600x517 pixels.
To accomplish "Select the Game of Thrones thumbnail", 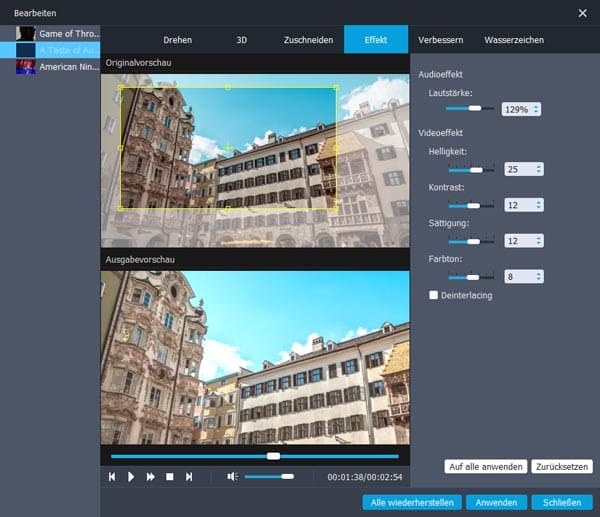I will 26,33.
